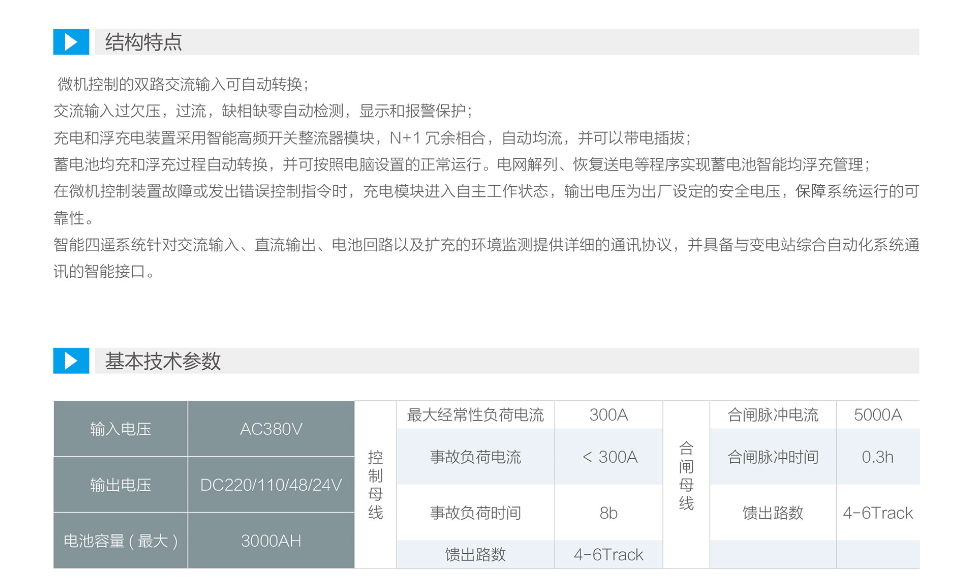Select the 结构特点 section heading

(x=144, y=42)
